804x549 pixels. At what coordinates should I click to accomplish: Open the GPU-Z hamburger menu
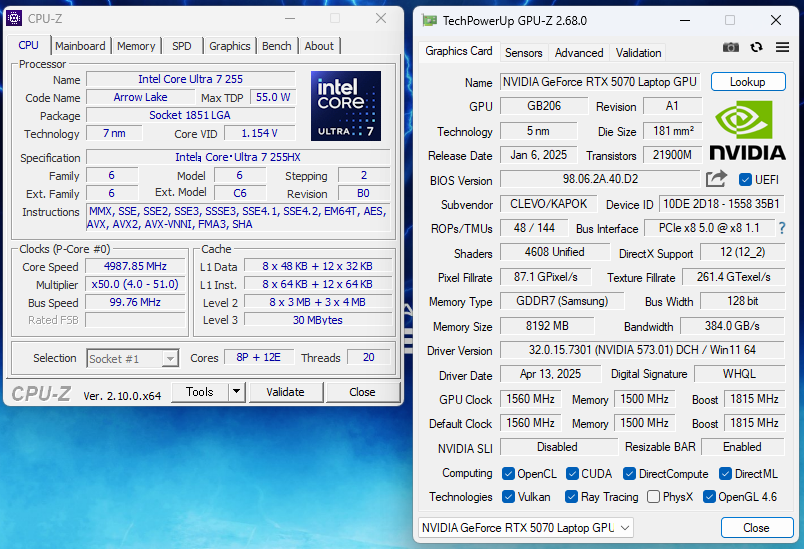(x=782, y=47)
